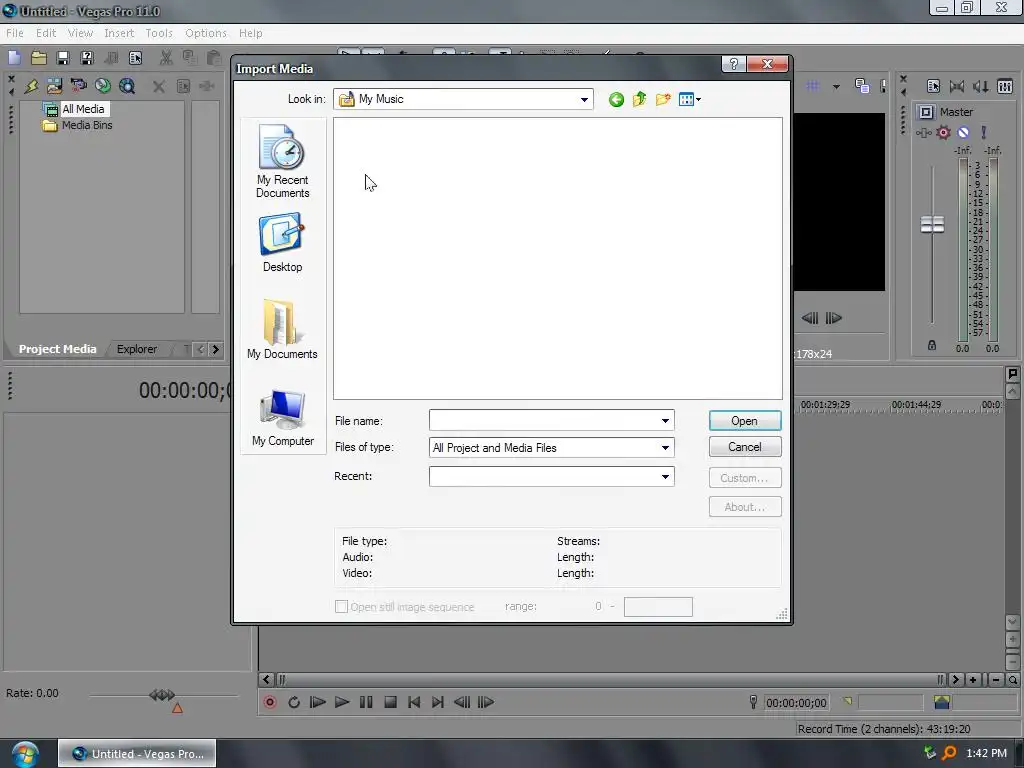Viewport: 1024px width, 768px height.
Task: Click the Pause button in transport bar
Action: click(366, 702)
